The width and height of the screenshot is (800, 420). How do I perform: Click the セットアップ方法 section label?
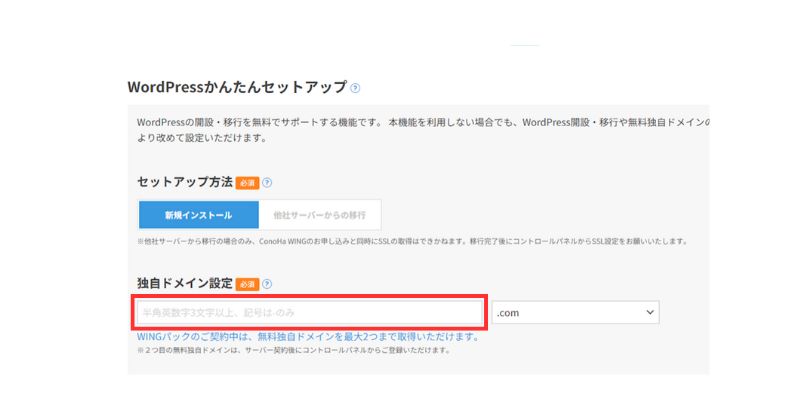[x=184, y=183]
